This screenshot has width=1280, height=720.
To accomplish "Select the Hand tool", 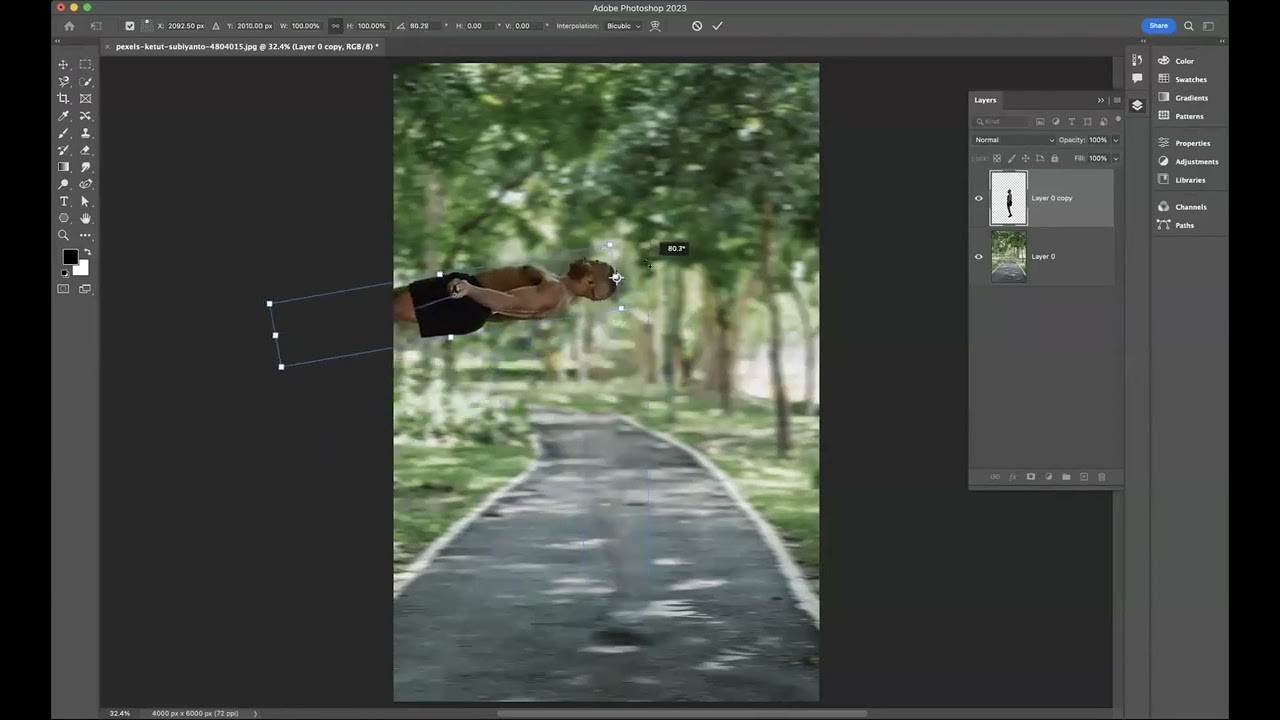I will [x=85, y=218].
